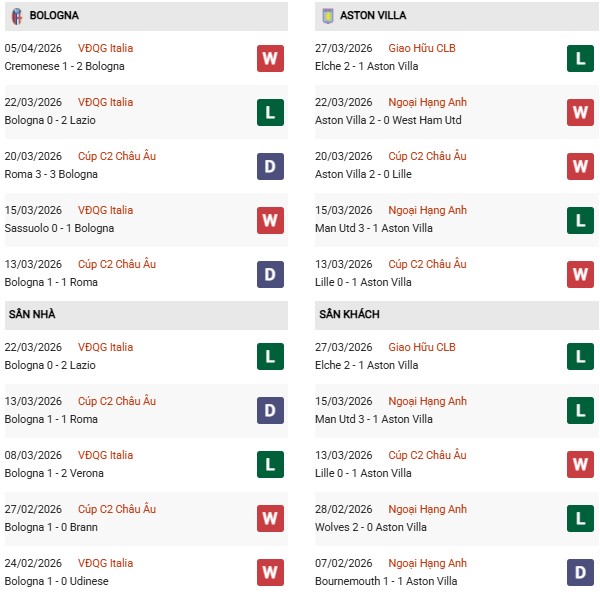Image resolution: width=600 pixels, height=594 pixels.
Task: Click the ASTON VILLA team header title
Action: [373, 16]
